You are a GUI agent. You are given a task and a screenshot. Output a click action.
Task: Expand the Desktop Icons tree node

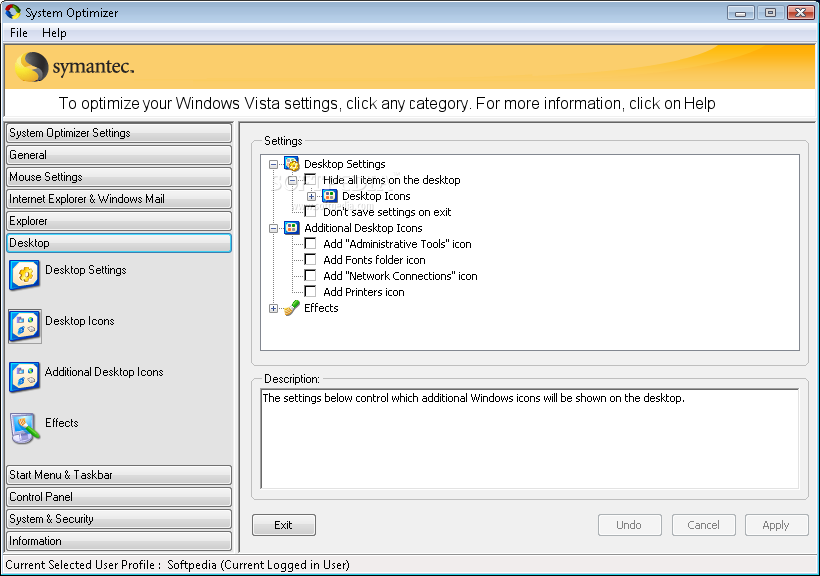311,197
